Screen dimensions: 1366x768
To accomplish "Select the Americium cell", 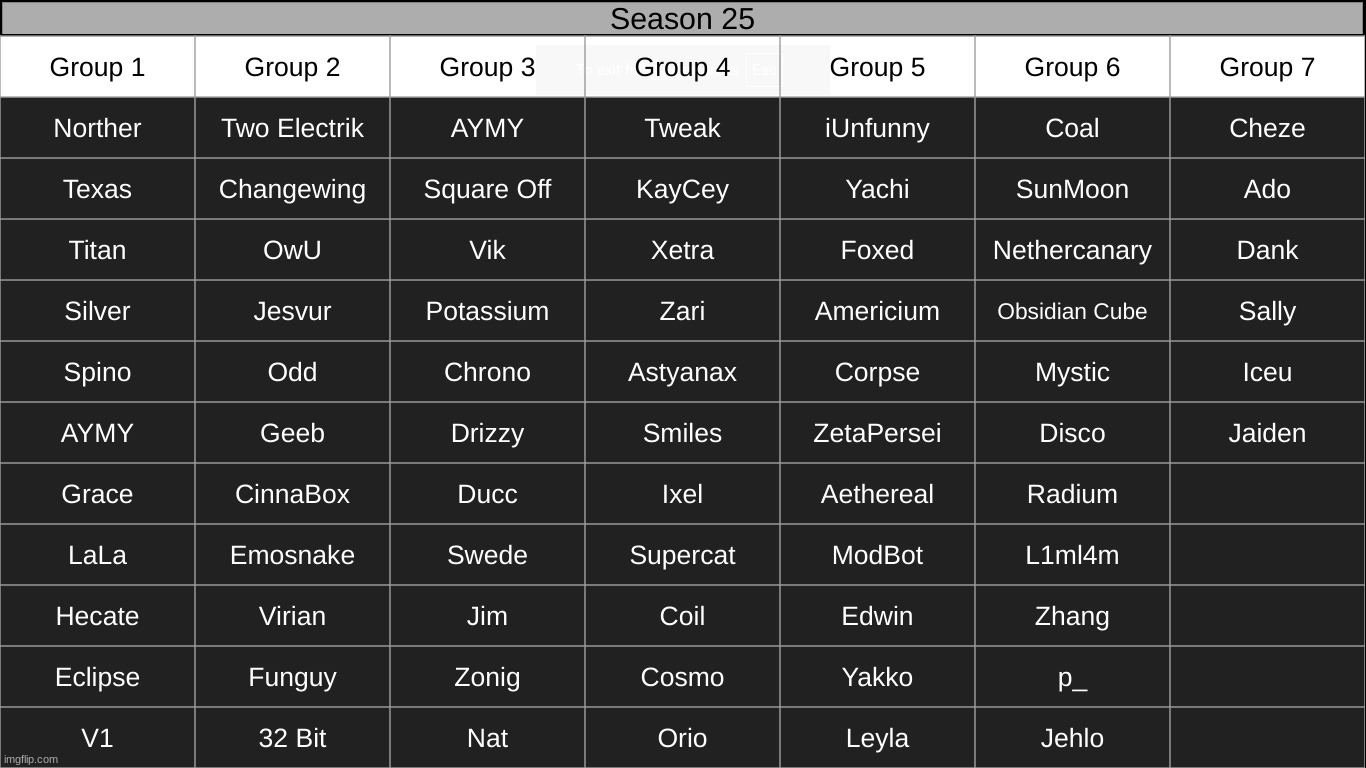I will (x=877, y=311).
